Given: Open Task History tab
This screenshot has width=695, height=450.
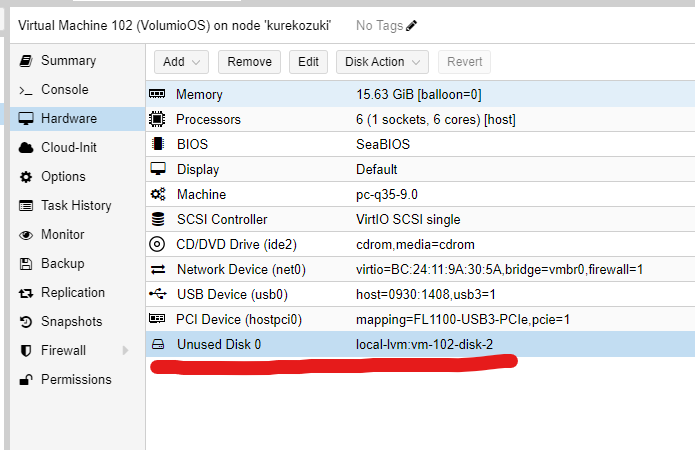Looking at the screenshot, I should coord(76,206).
